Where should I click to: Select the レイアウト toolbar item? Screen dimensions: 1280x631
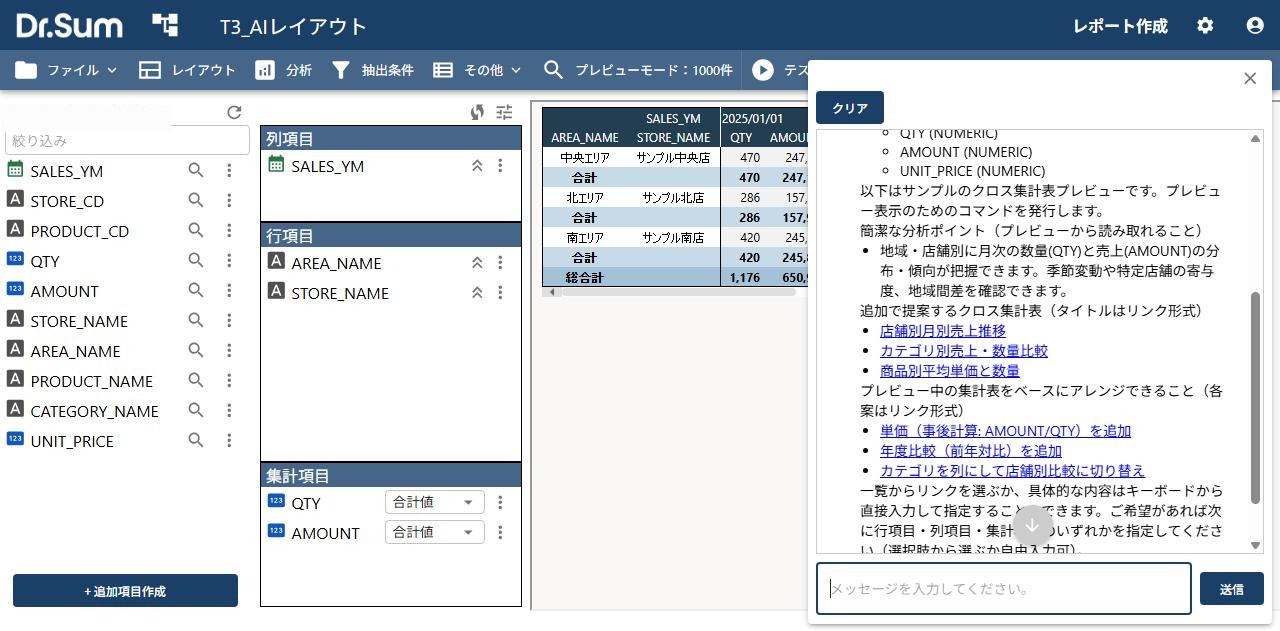pyautogui.click(x=187, y=70)
